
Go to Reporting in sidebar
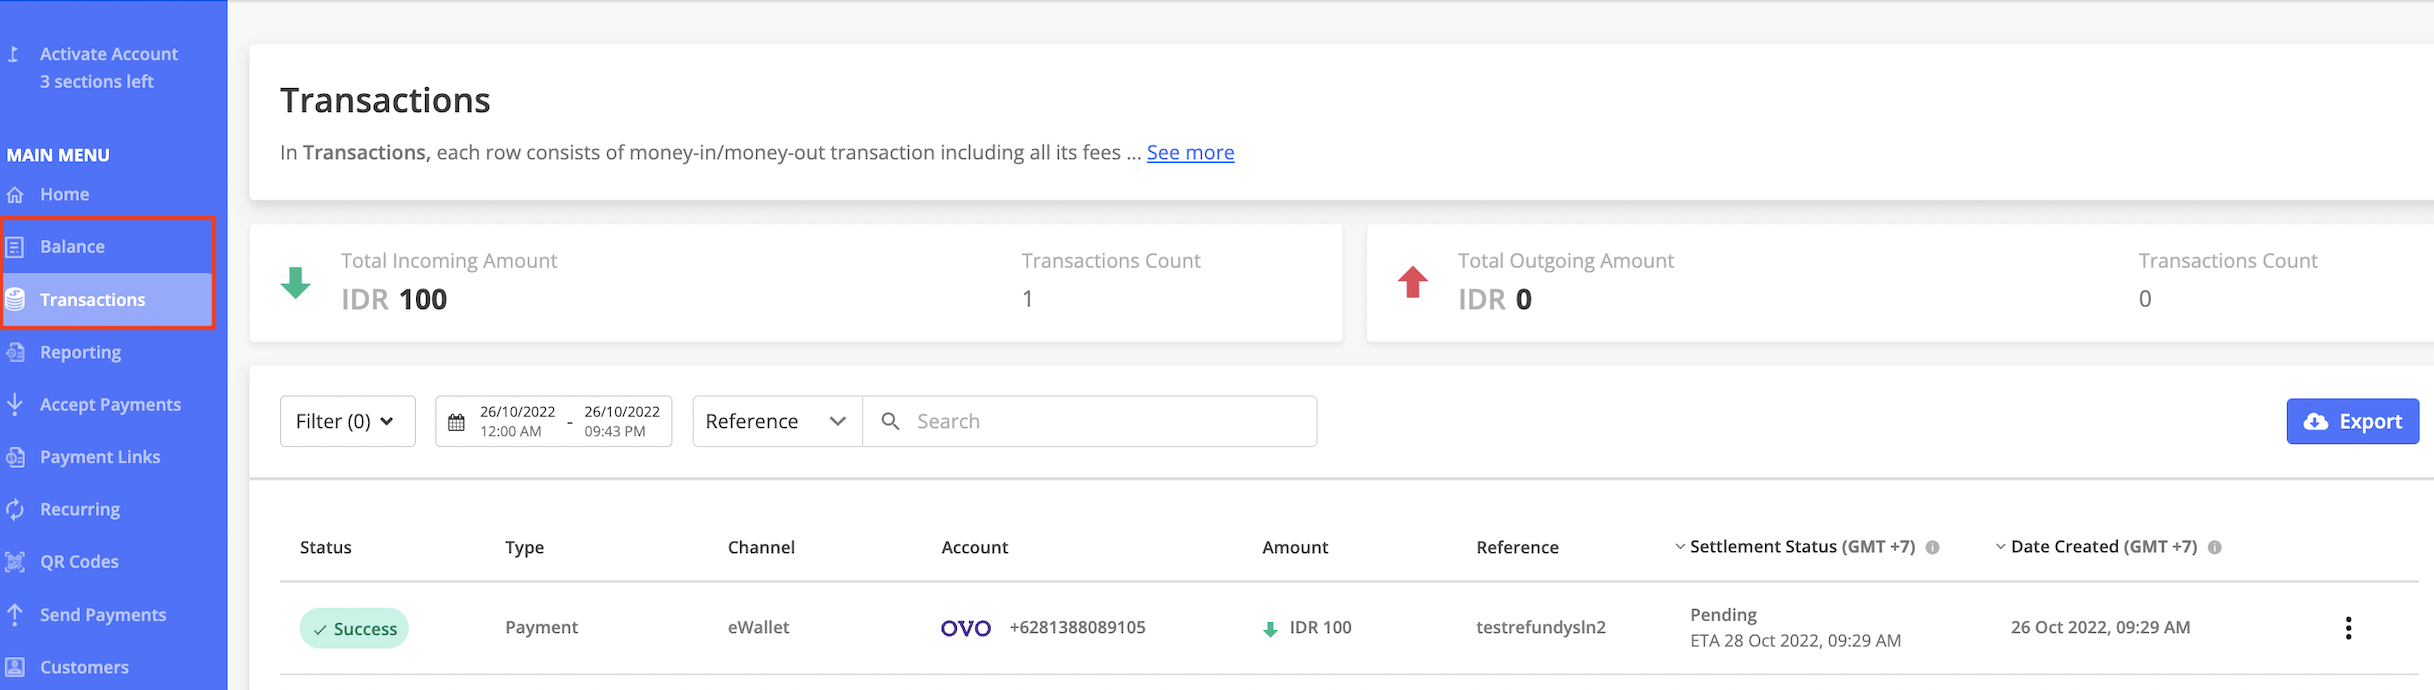[80, 352]
